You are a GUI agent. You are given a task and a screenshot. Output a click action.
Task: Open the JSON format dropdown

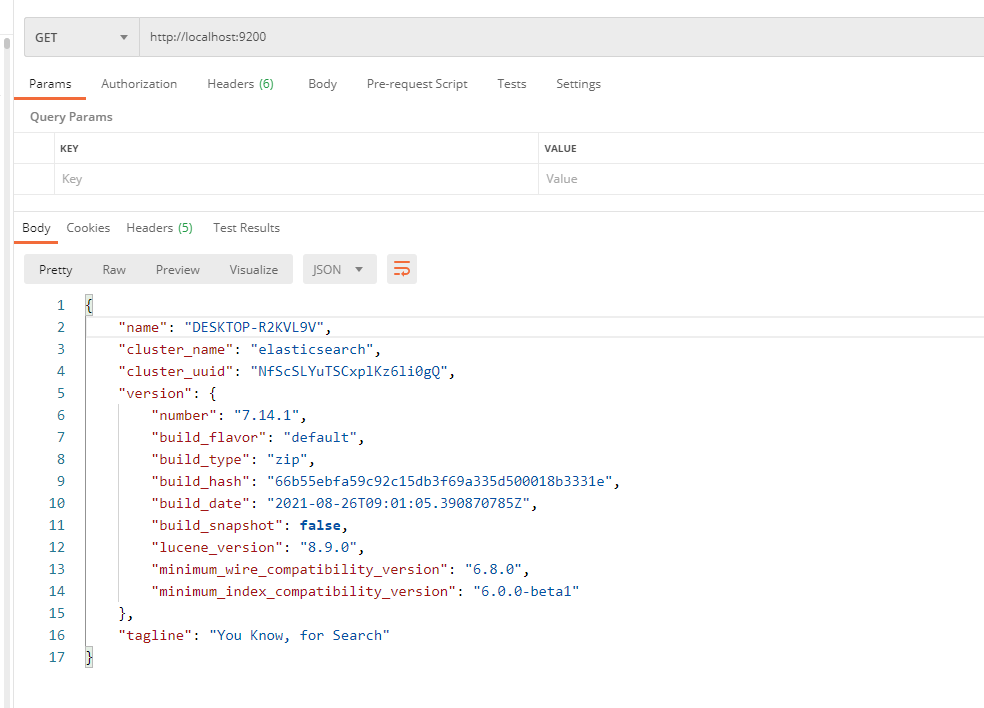coord(340,269)
